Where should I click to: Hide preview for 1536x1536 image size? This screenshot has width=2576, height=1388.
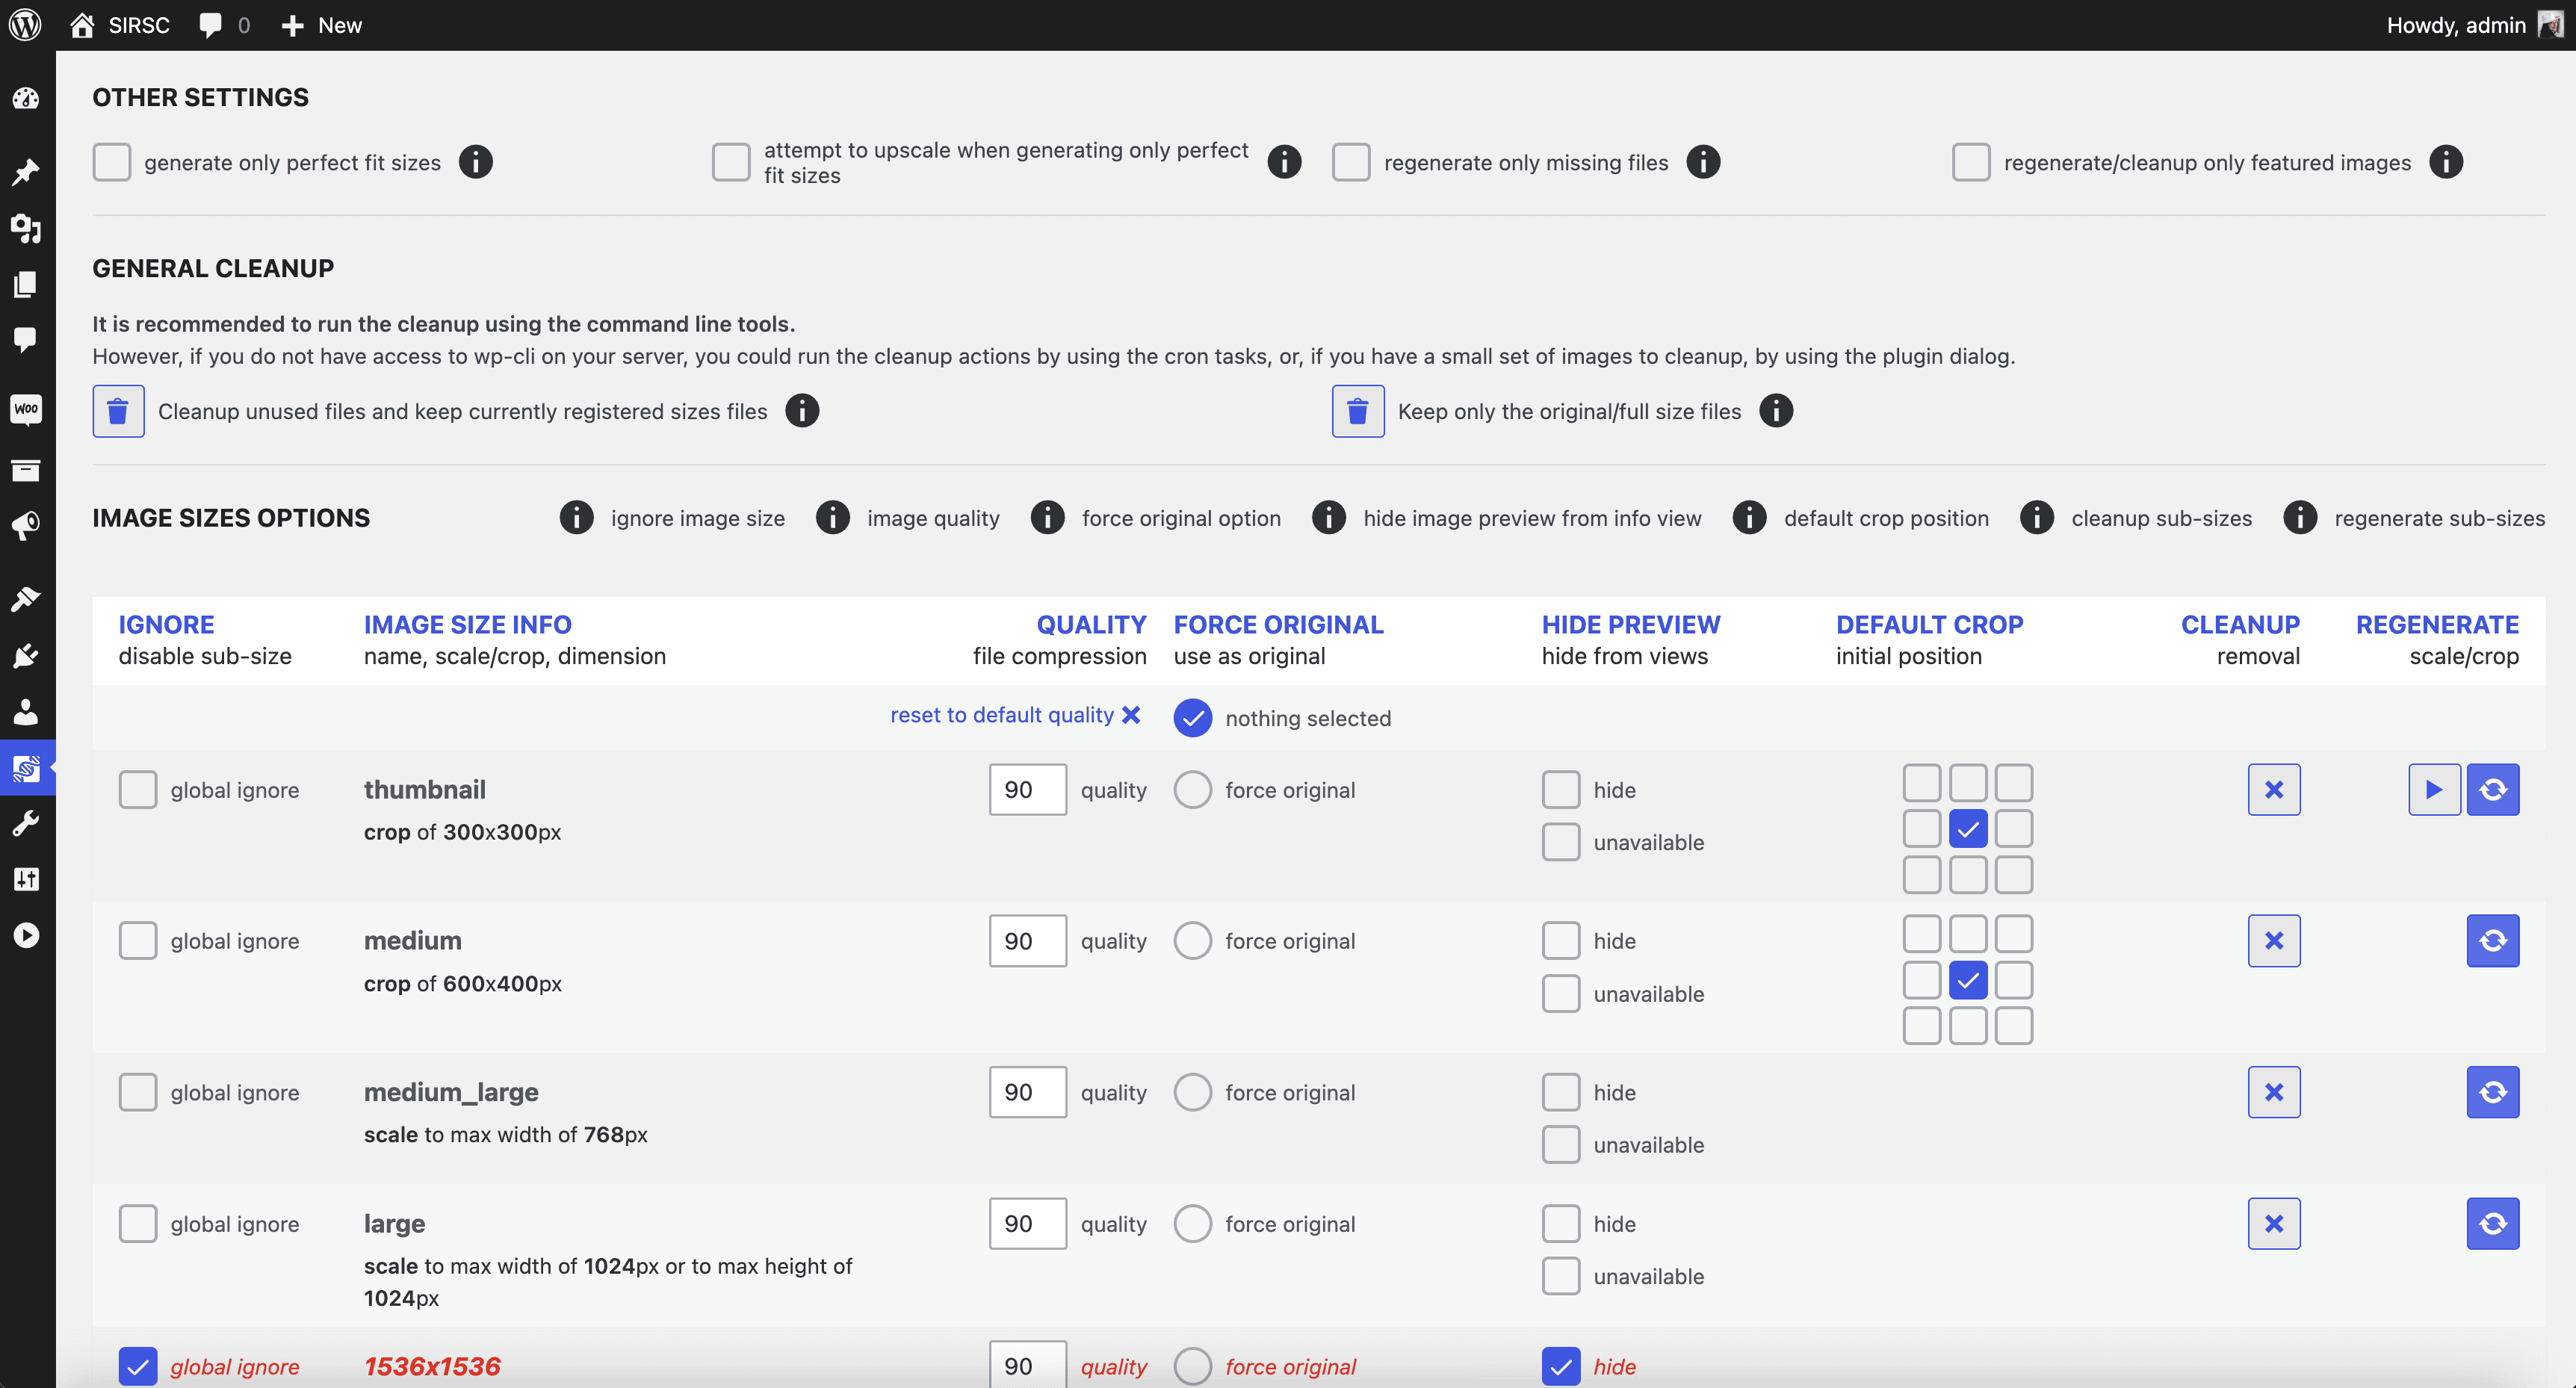pos(1559,1364)
